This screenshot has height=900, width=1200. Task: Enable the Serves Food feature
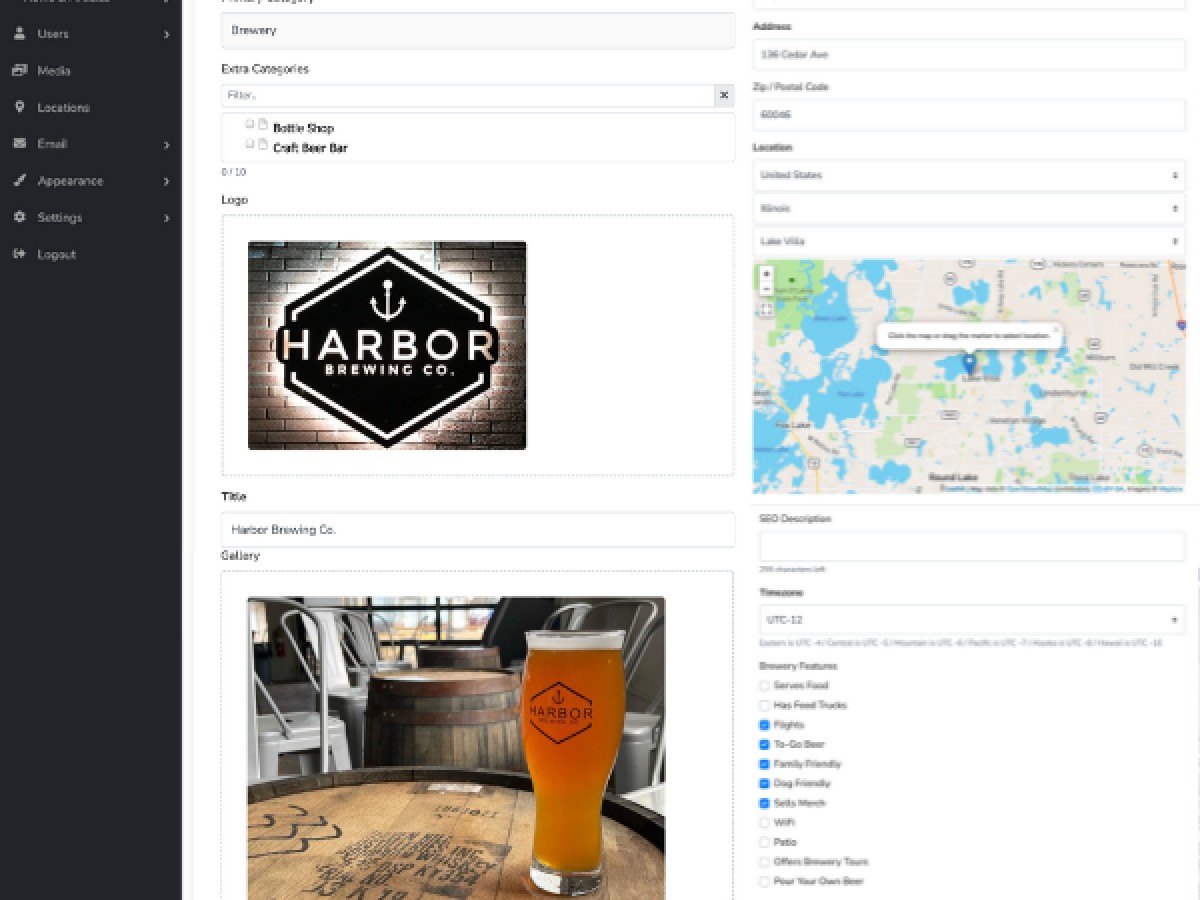point(765,686)
